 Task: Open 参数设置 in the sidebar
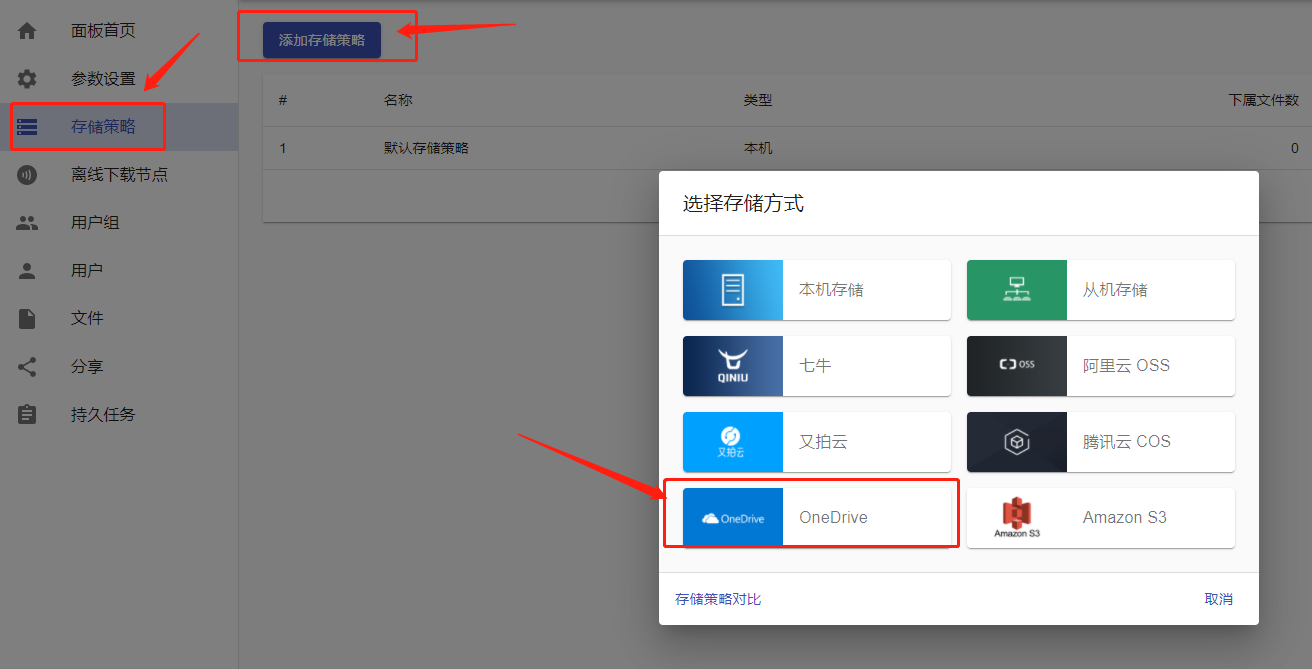click(x=119, y=79)
